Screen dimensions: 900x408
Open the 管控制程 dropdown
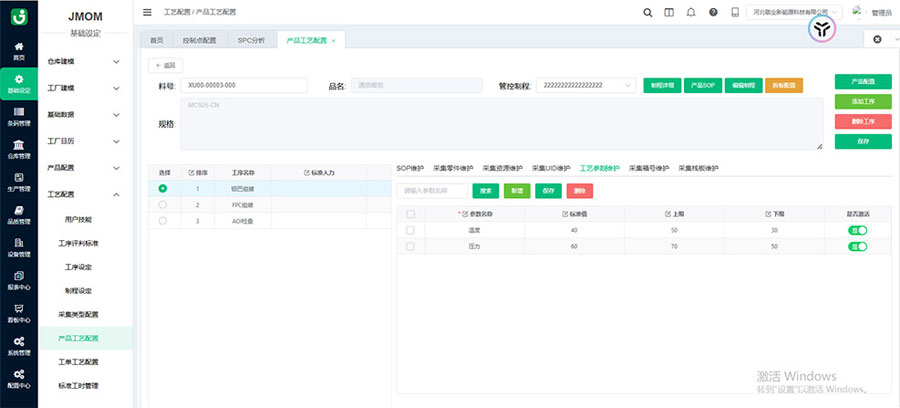586,86
